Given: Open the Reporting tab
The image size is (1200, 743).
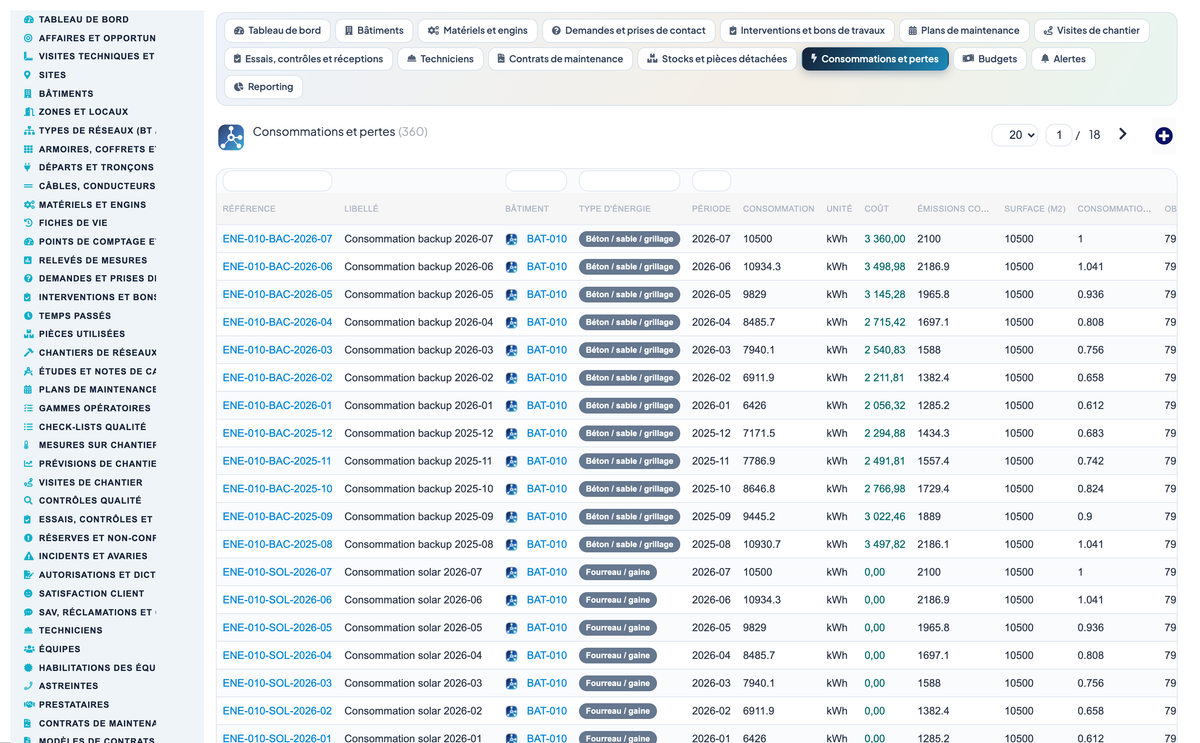Looking at the screenshot, I should [263, 87].
